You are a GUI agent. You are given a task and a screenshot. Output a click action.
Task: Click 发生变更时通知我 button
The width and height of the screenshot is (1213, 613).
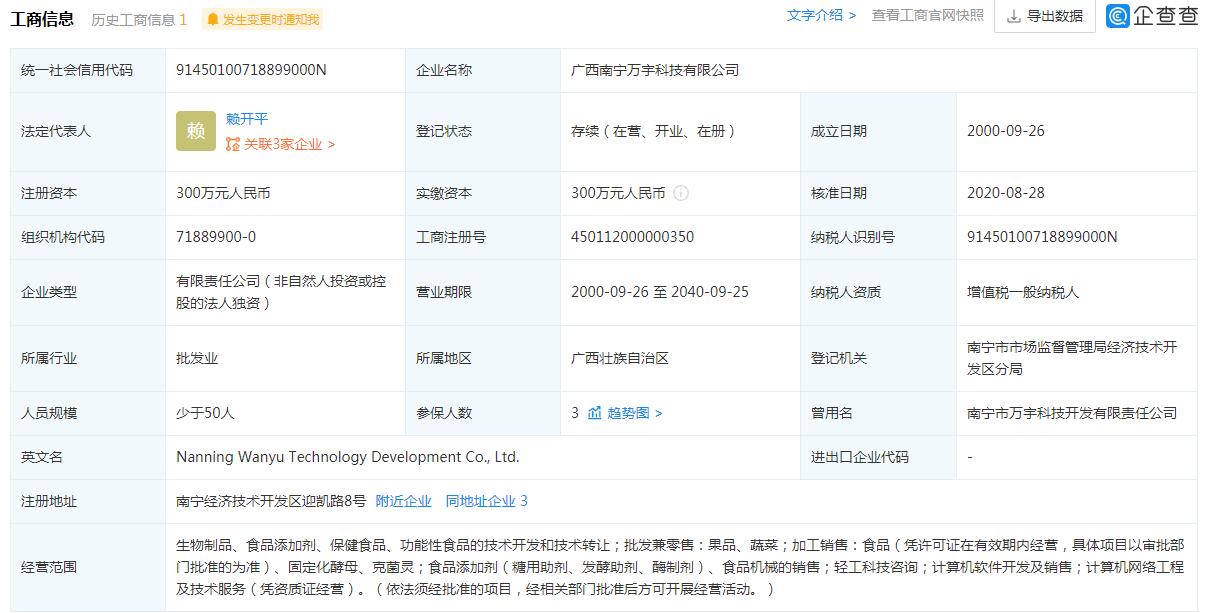click(262, 19)
